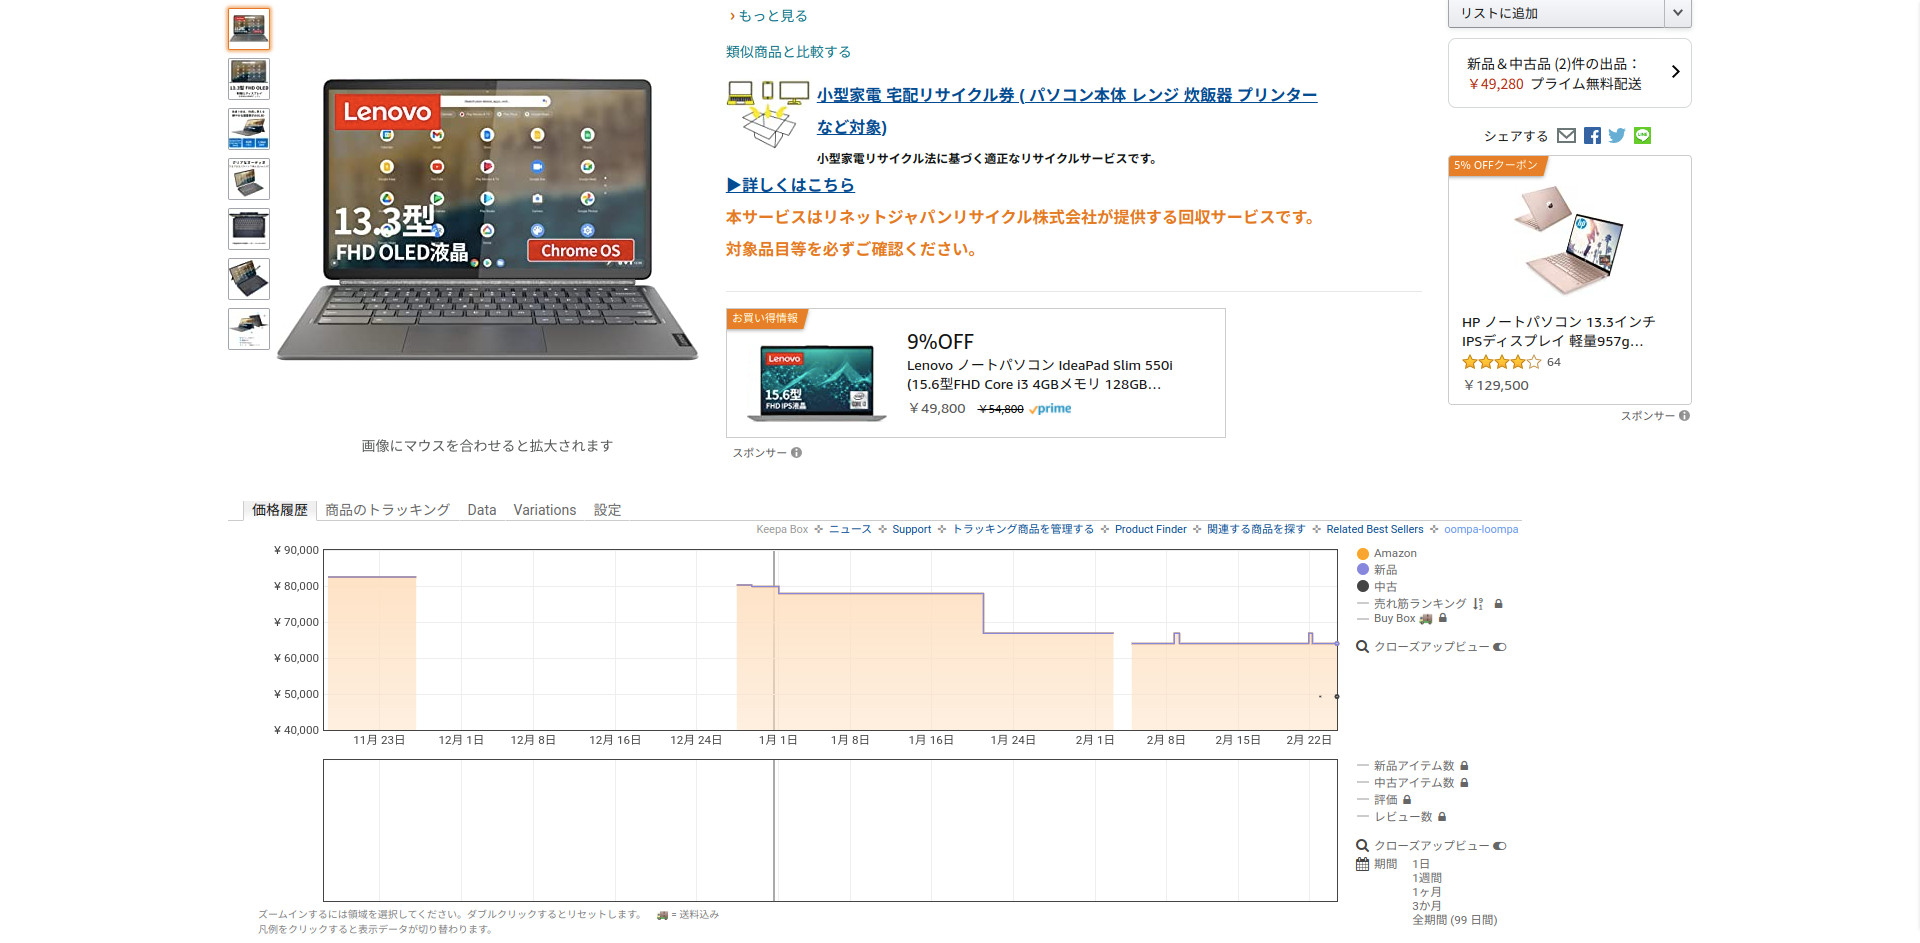Toggle 中古 price series in legend
This screenshot has height=943, width=1920.
tap(1377, 587)
